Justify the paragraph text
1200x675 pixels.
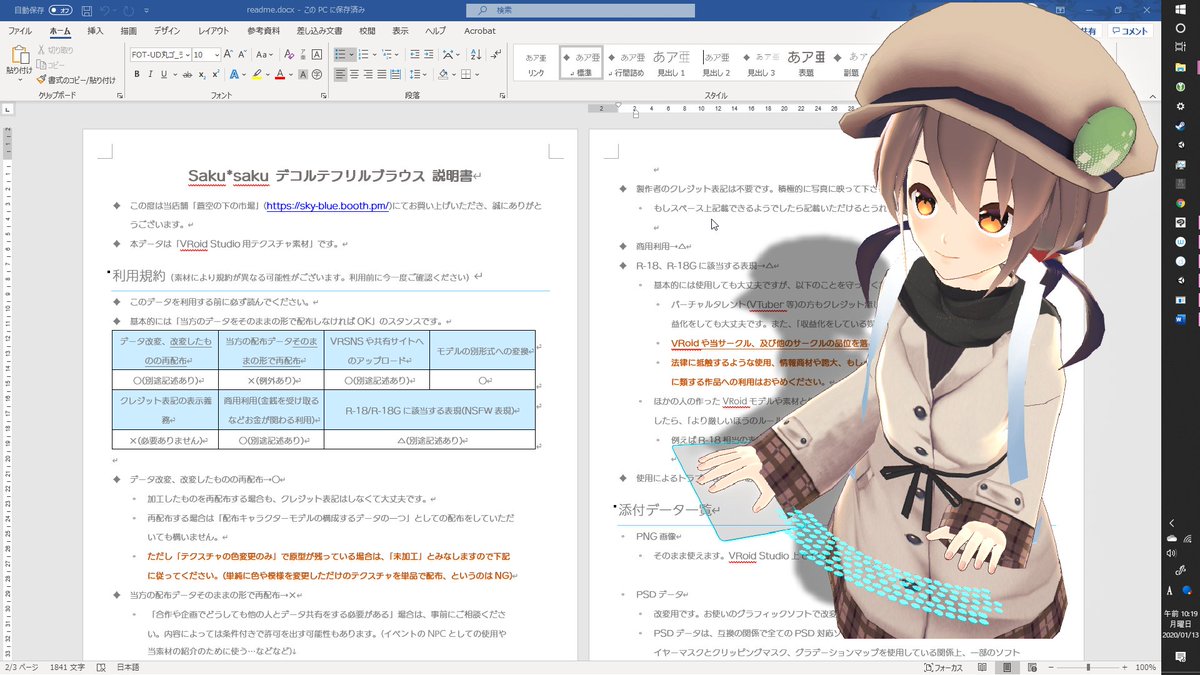pos(382,75)
